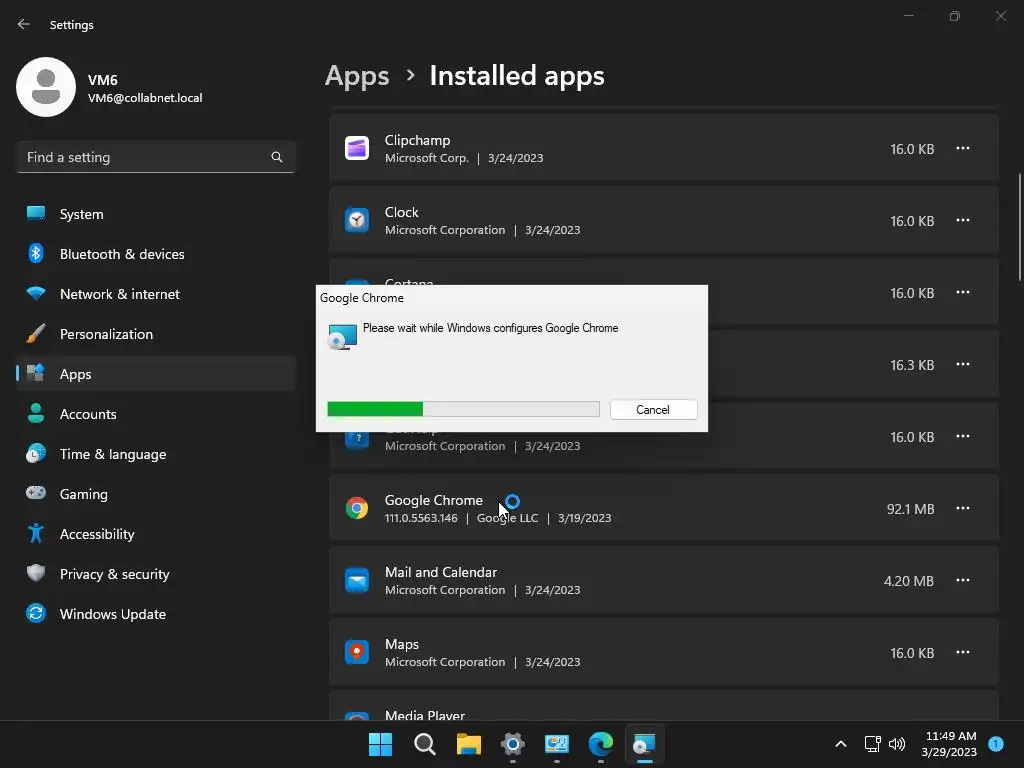Viewport: 1024px width, 768px height.
Task: Click the Find a setting search box
Action: tap(155, 157)
